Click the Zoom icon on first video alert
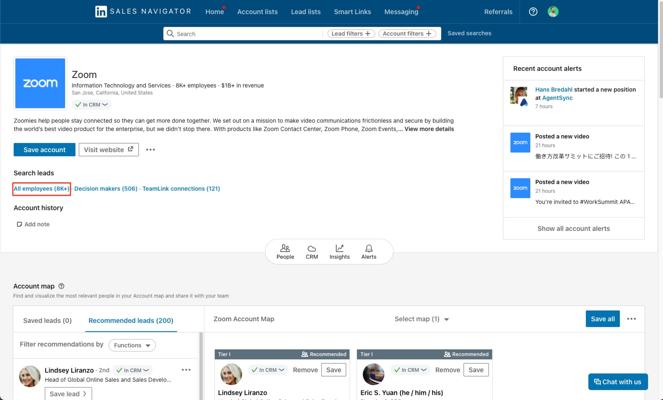 click(x=520, y=142)
